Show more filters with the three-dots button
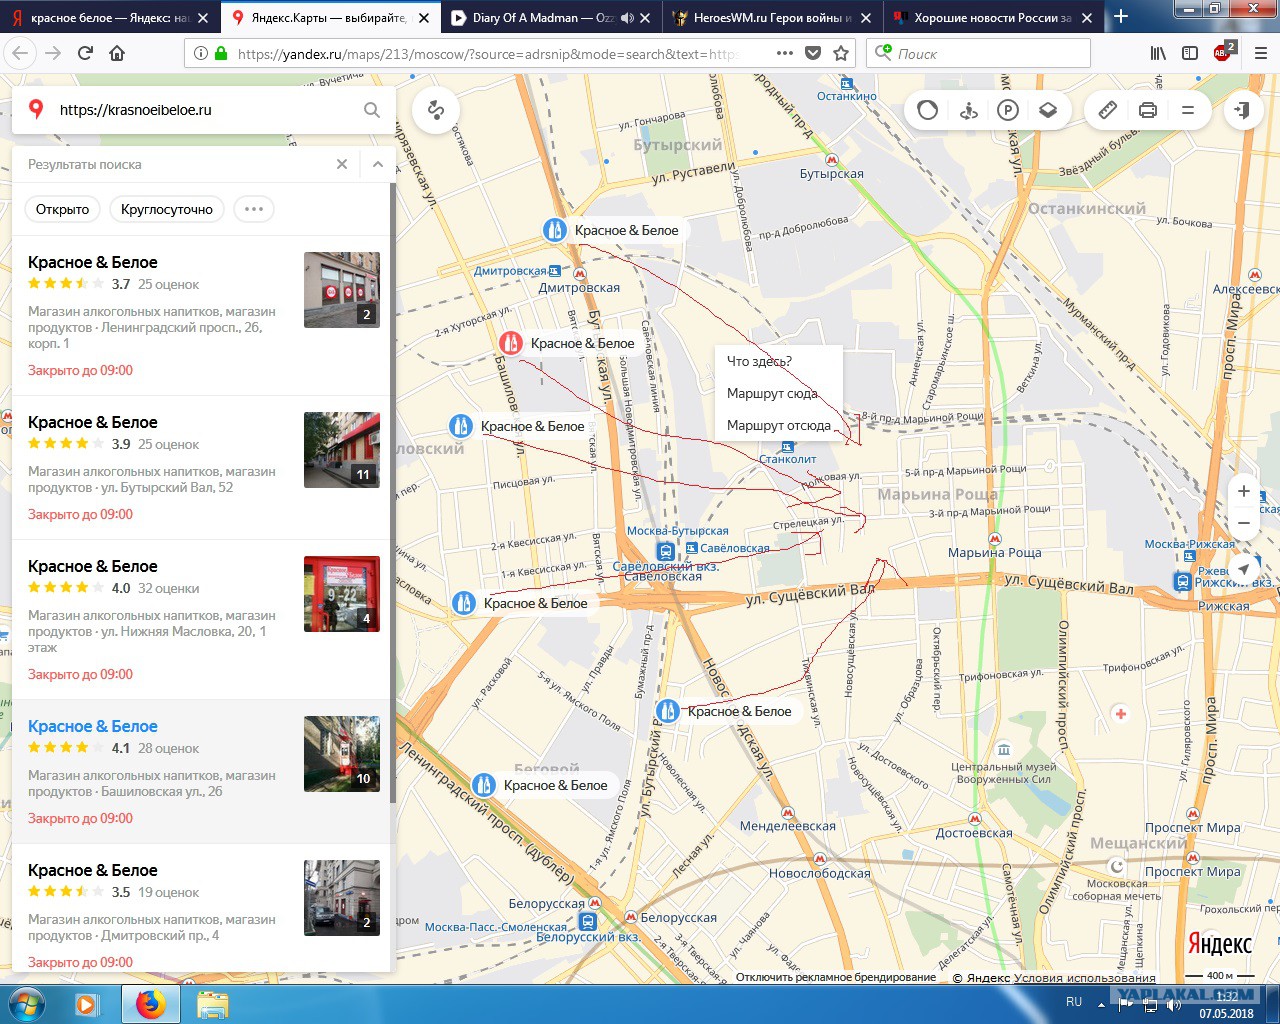Image resolution: width=1280 pixels, height=1024 pixels. [x=254, y=209]
